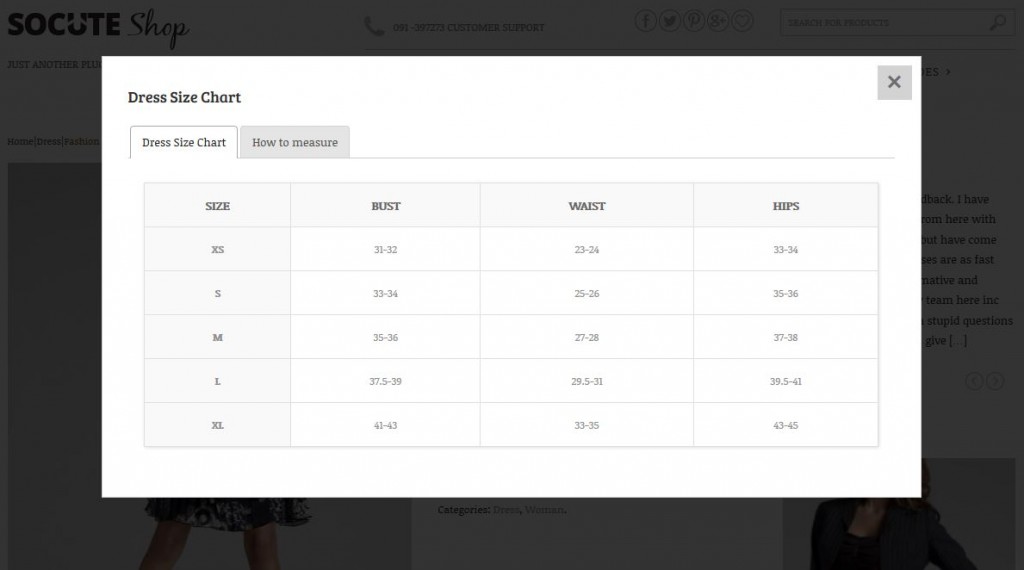Viewport: 1024px width, 570px height.
Task: Click hips value 37-38
Action: click(x=786, y=338)
